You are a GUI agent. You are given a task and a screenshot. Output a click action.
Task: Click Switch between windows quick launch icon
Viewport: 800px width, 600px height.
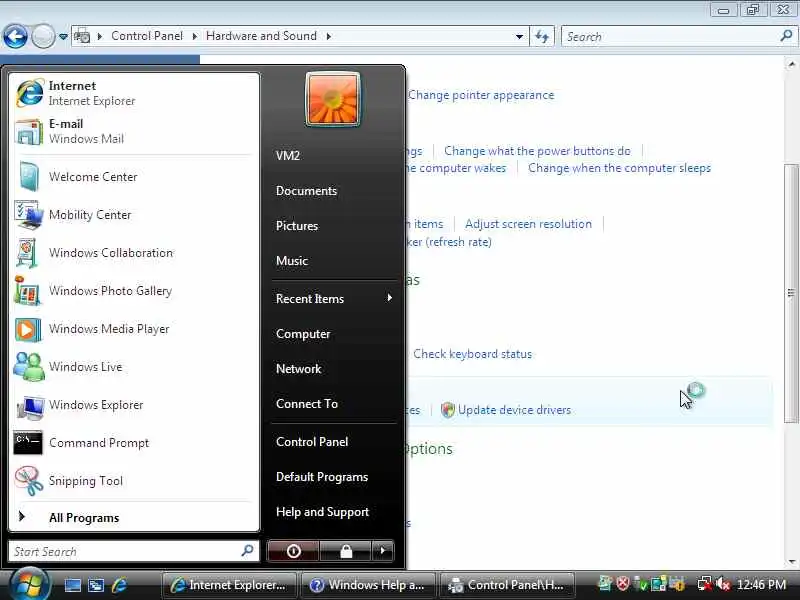tap(96, 585)
